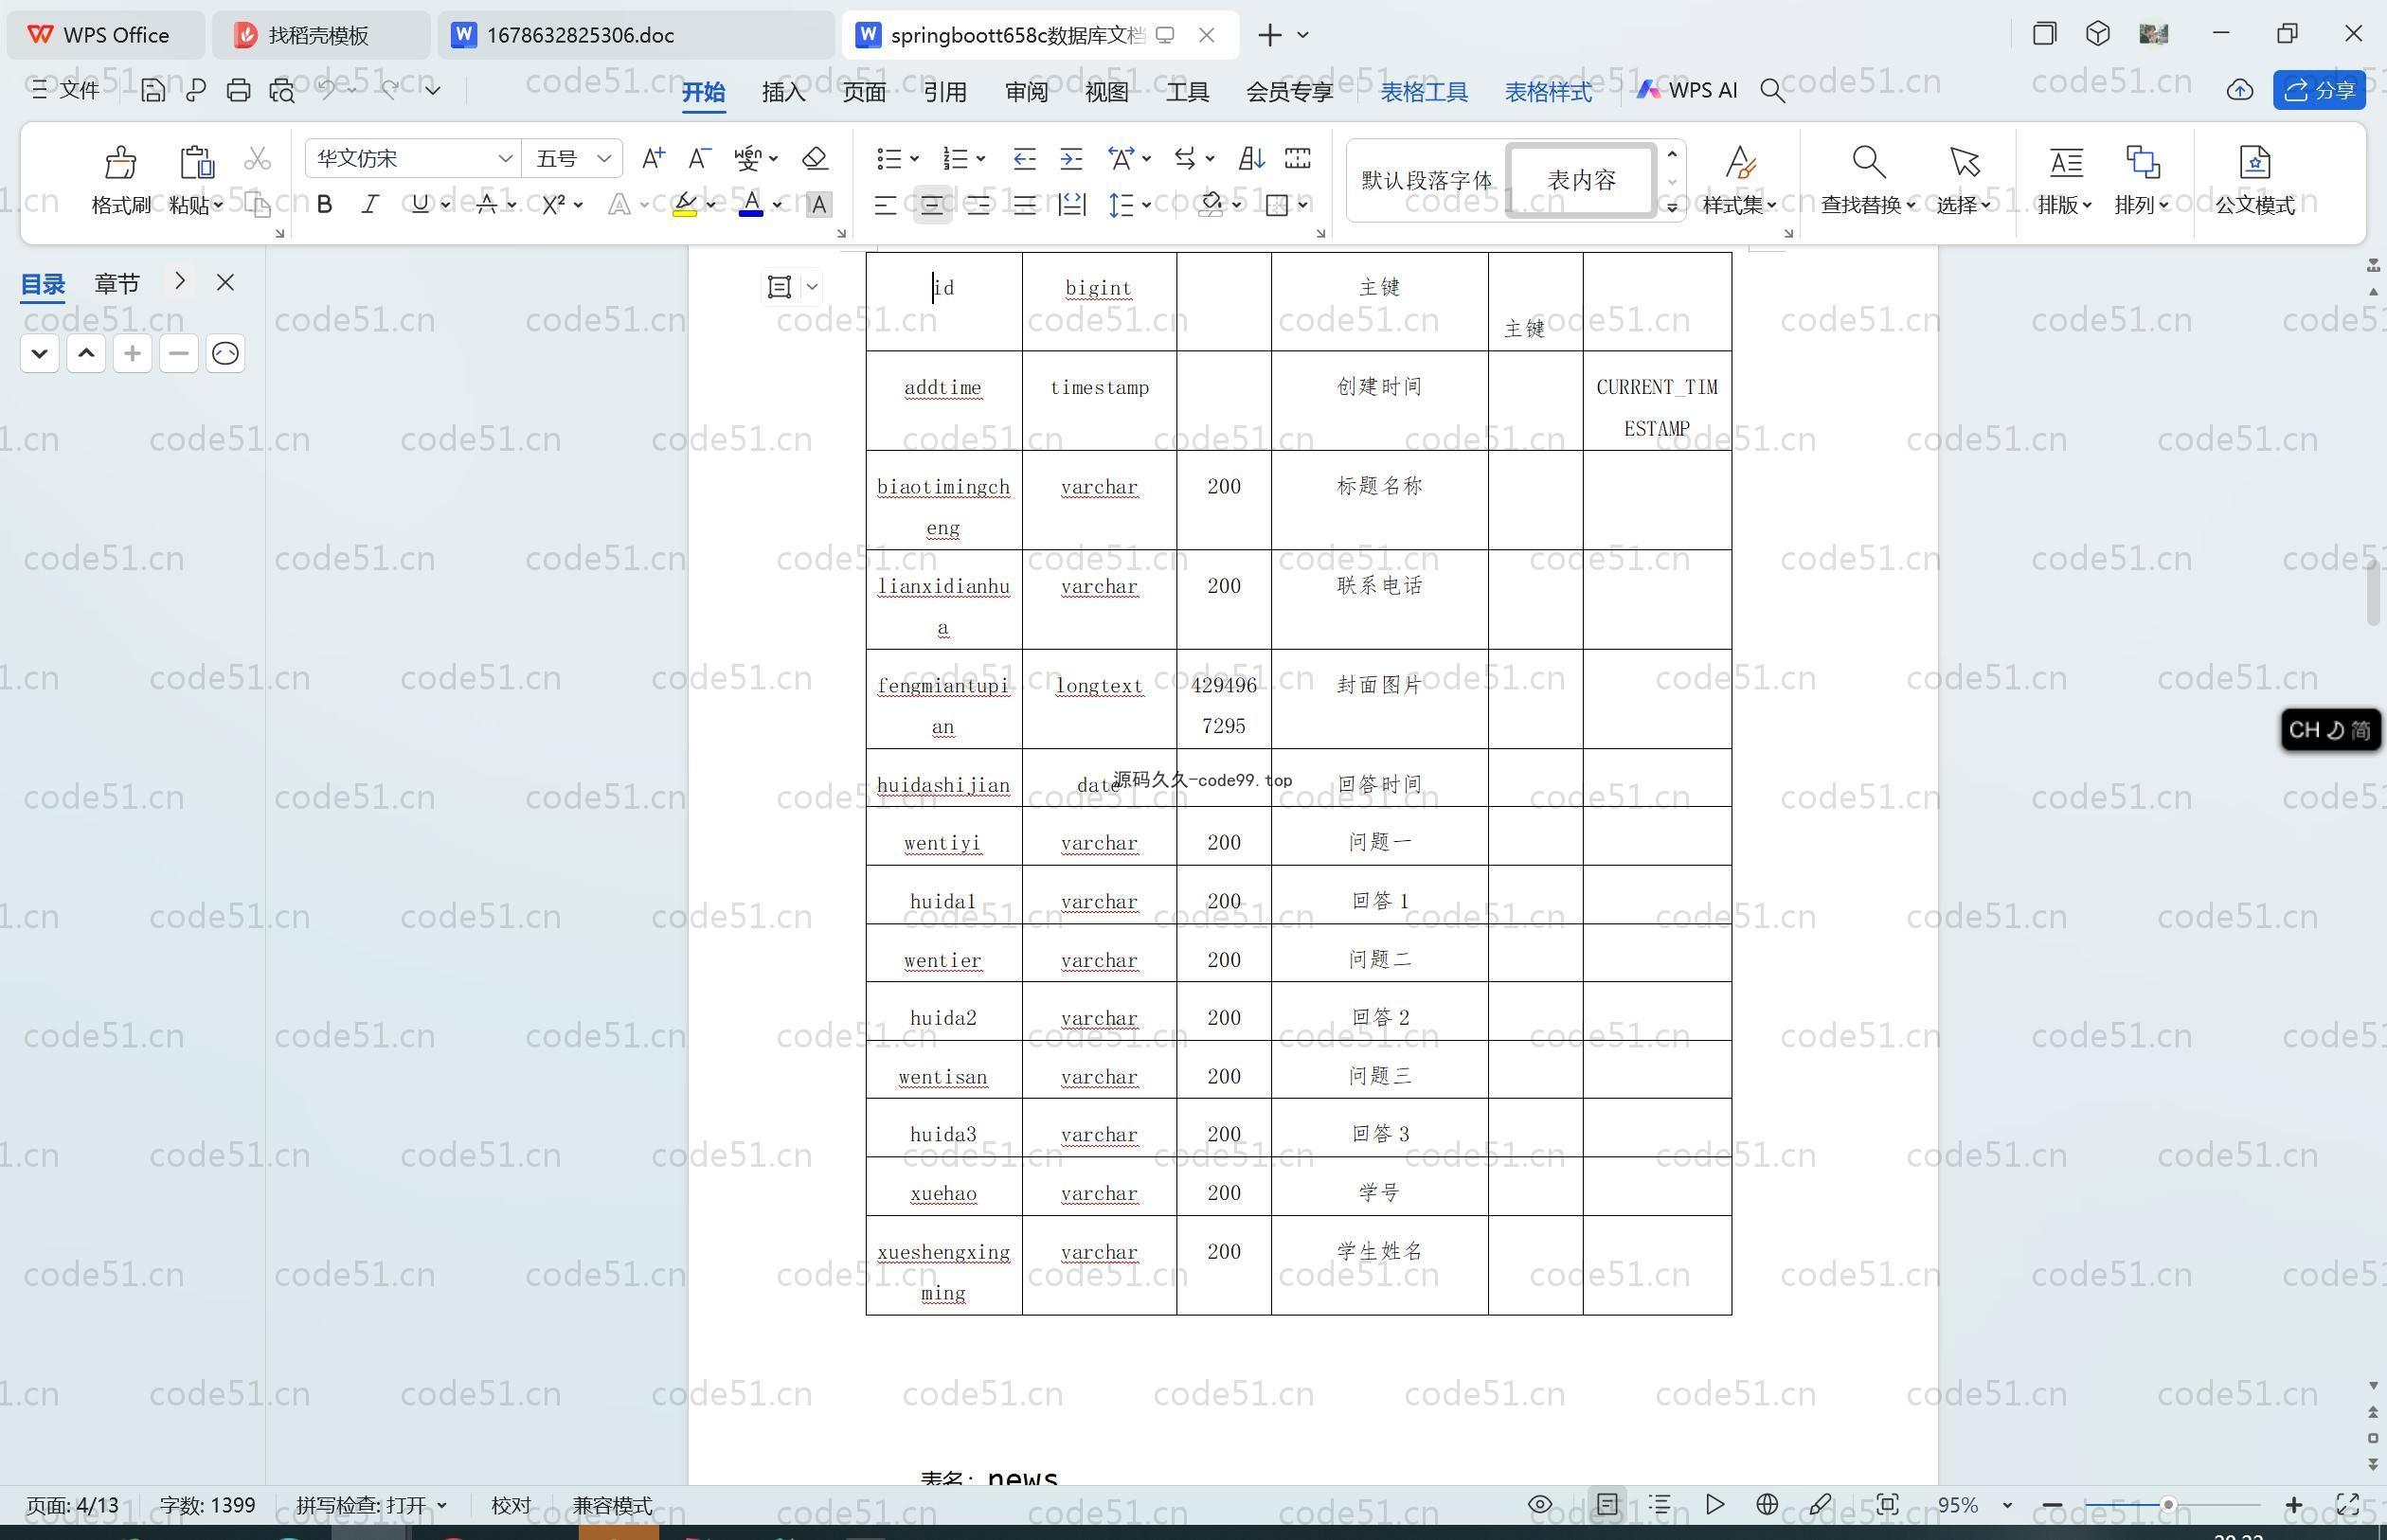Increase font size with the A+ icon
The image size is (2387, 1540).
pos(653,158)
